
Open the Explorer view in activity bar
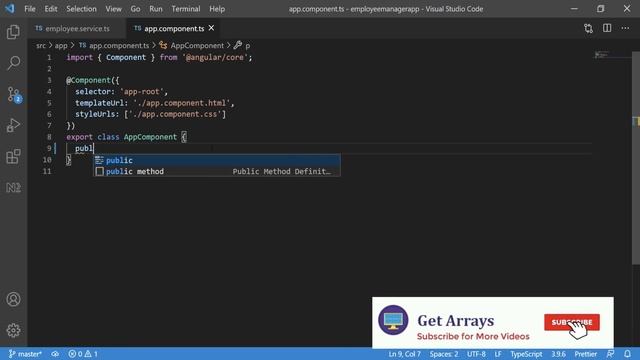pyautogui.click(x=13, y=31)
